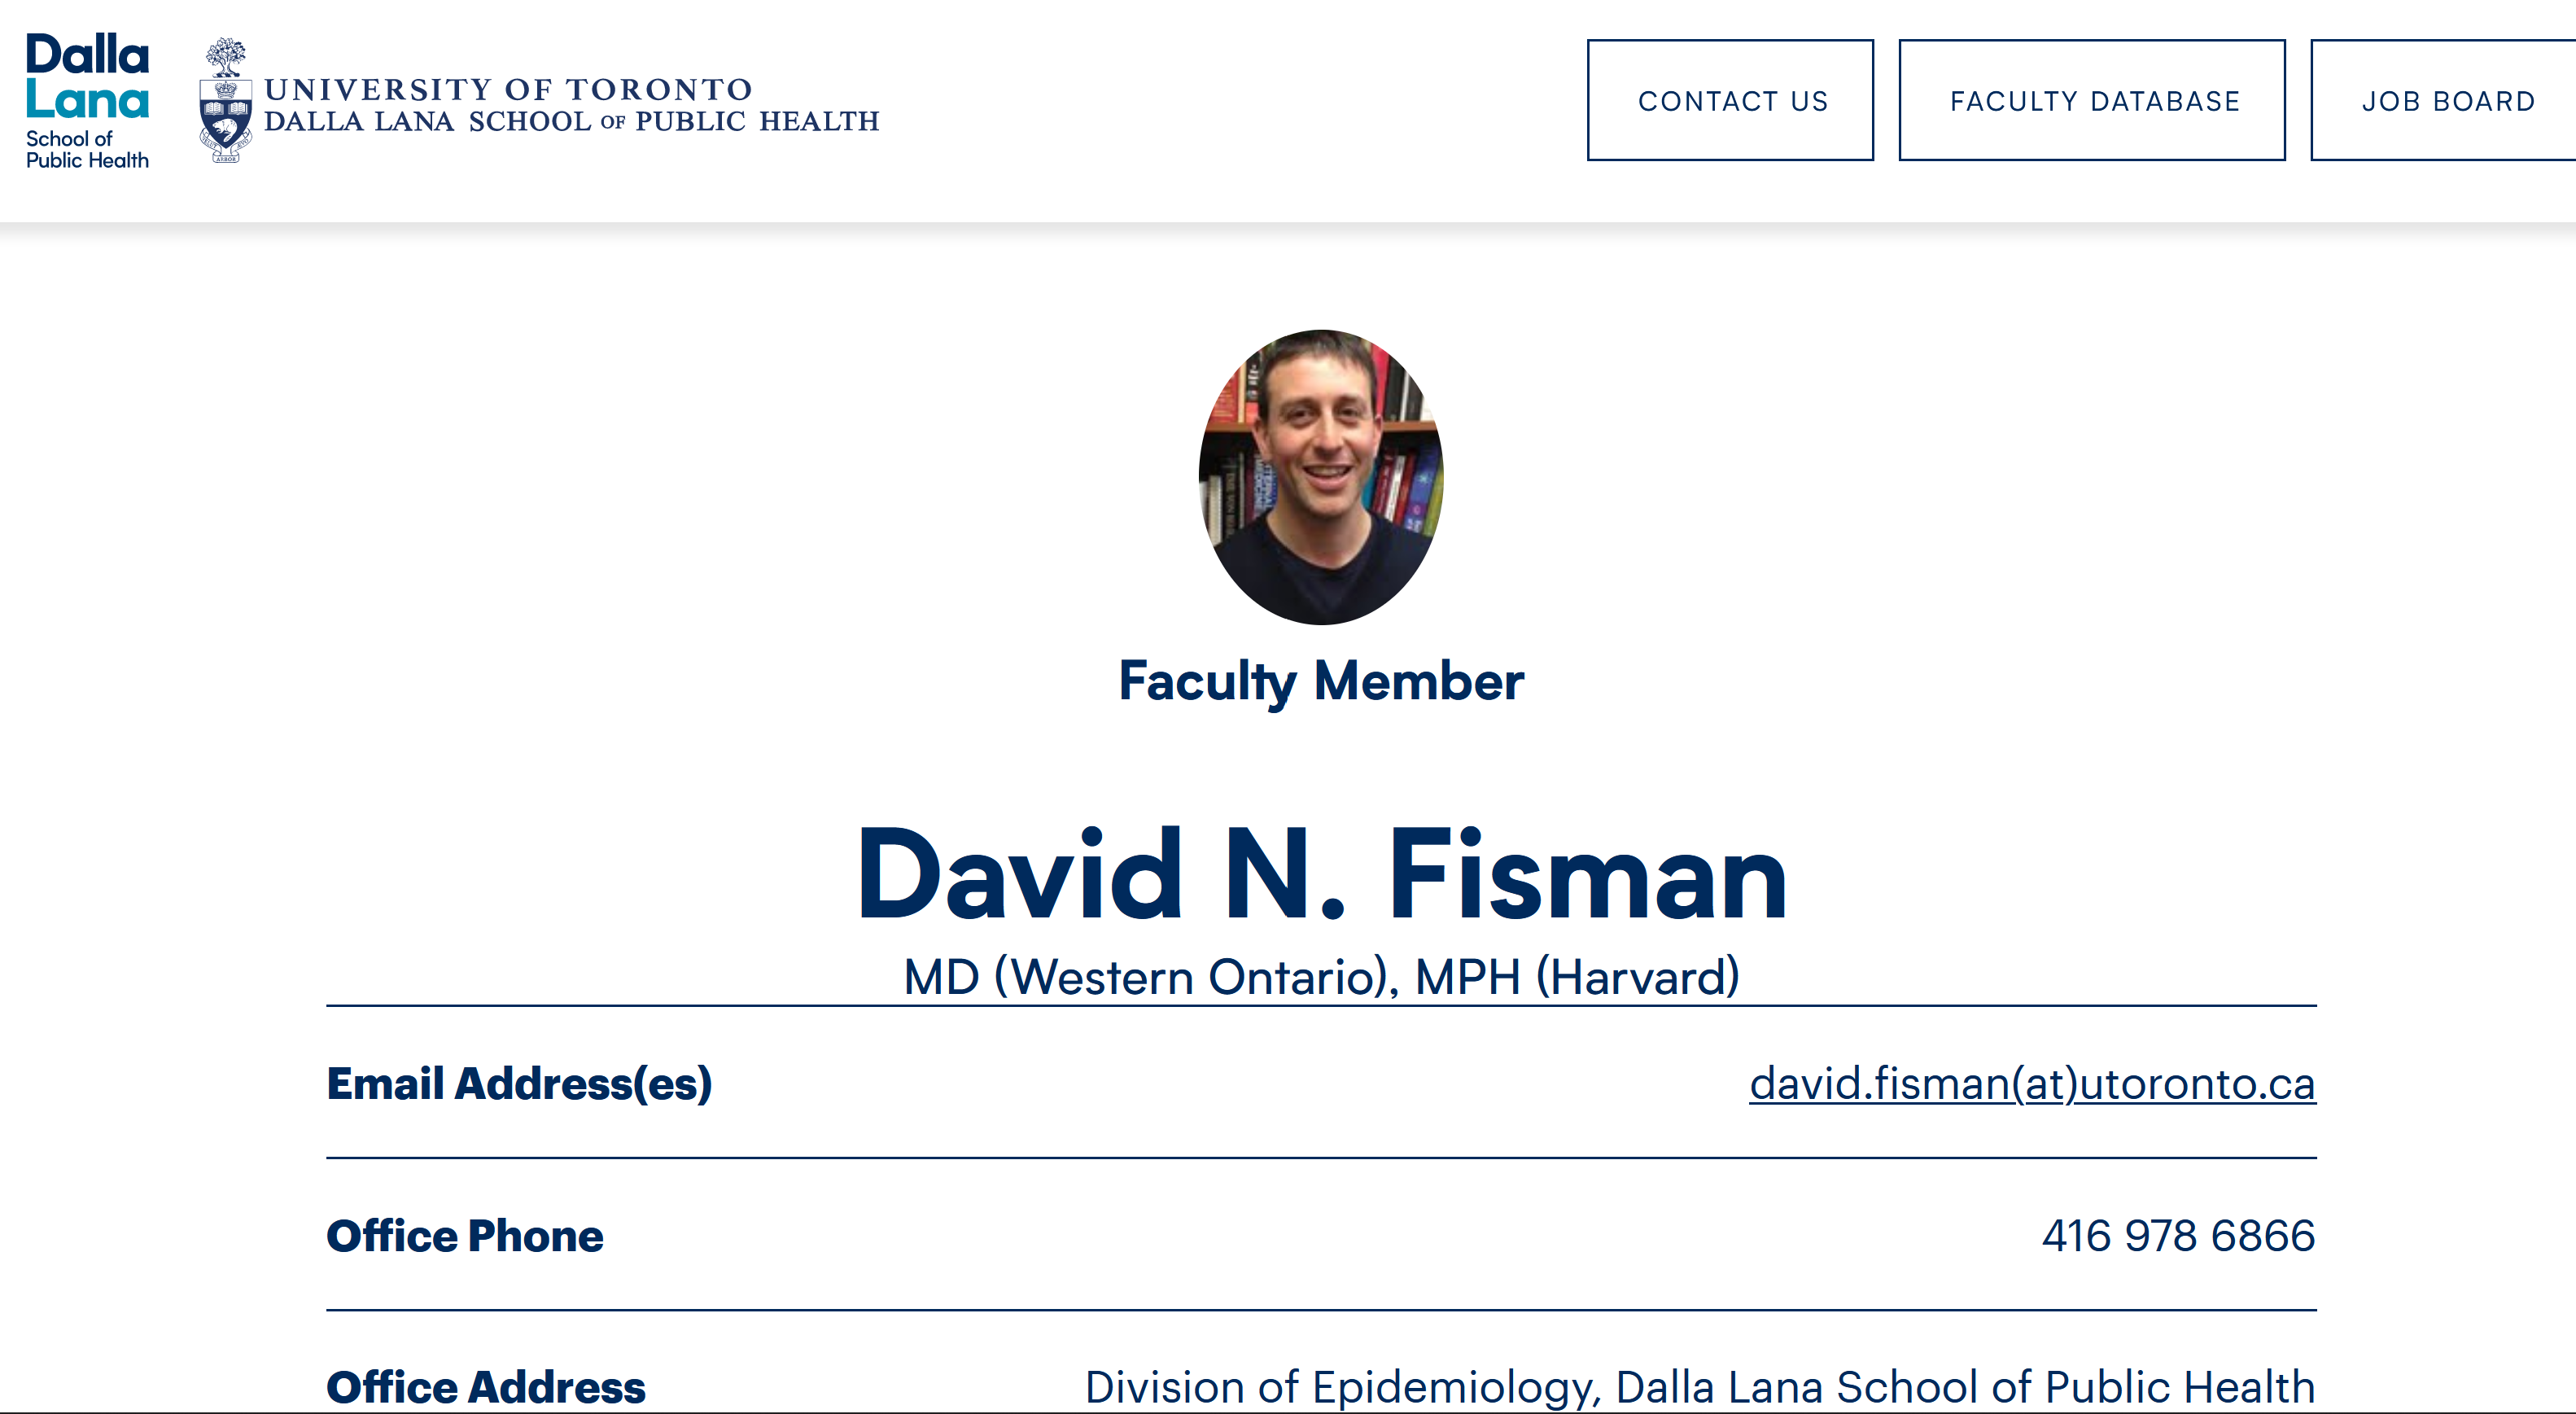Click the MD (Western Ontario), MPH (Harvard) credentials
Screen dimensions: 2576x1414
click(x=1321, y=976)
